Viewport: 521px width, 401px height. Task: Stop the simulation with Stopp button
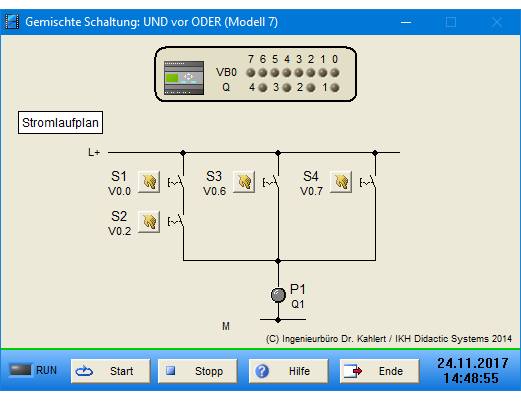click(198, 371)
